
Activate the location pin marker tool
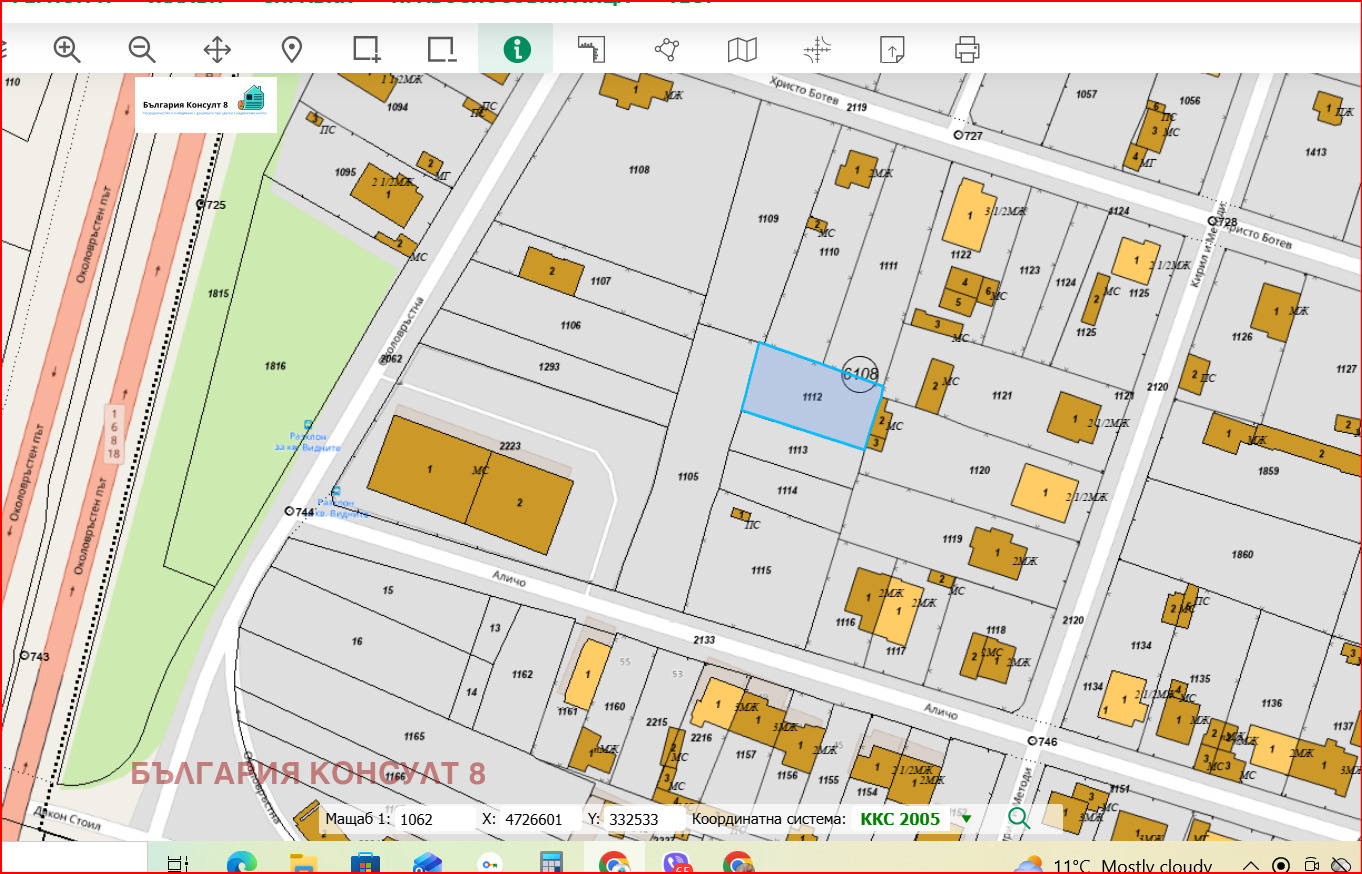[x=291, y=49]
